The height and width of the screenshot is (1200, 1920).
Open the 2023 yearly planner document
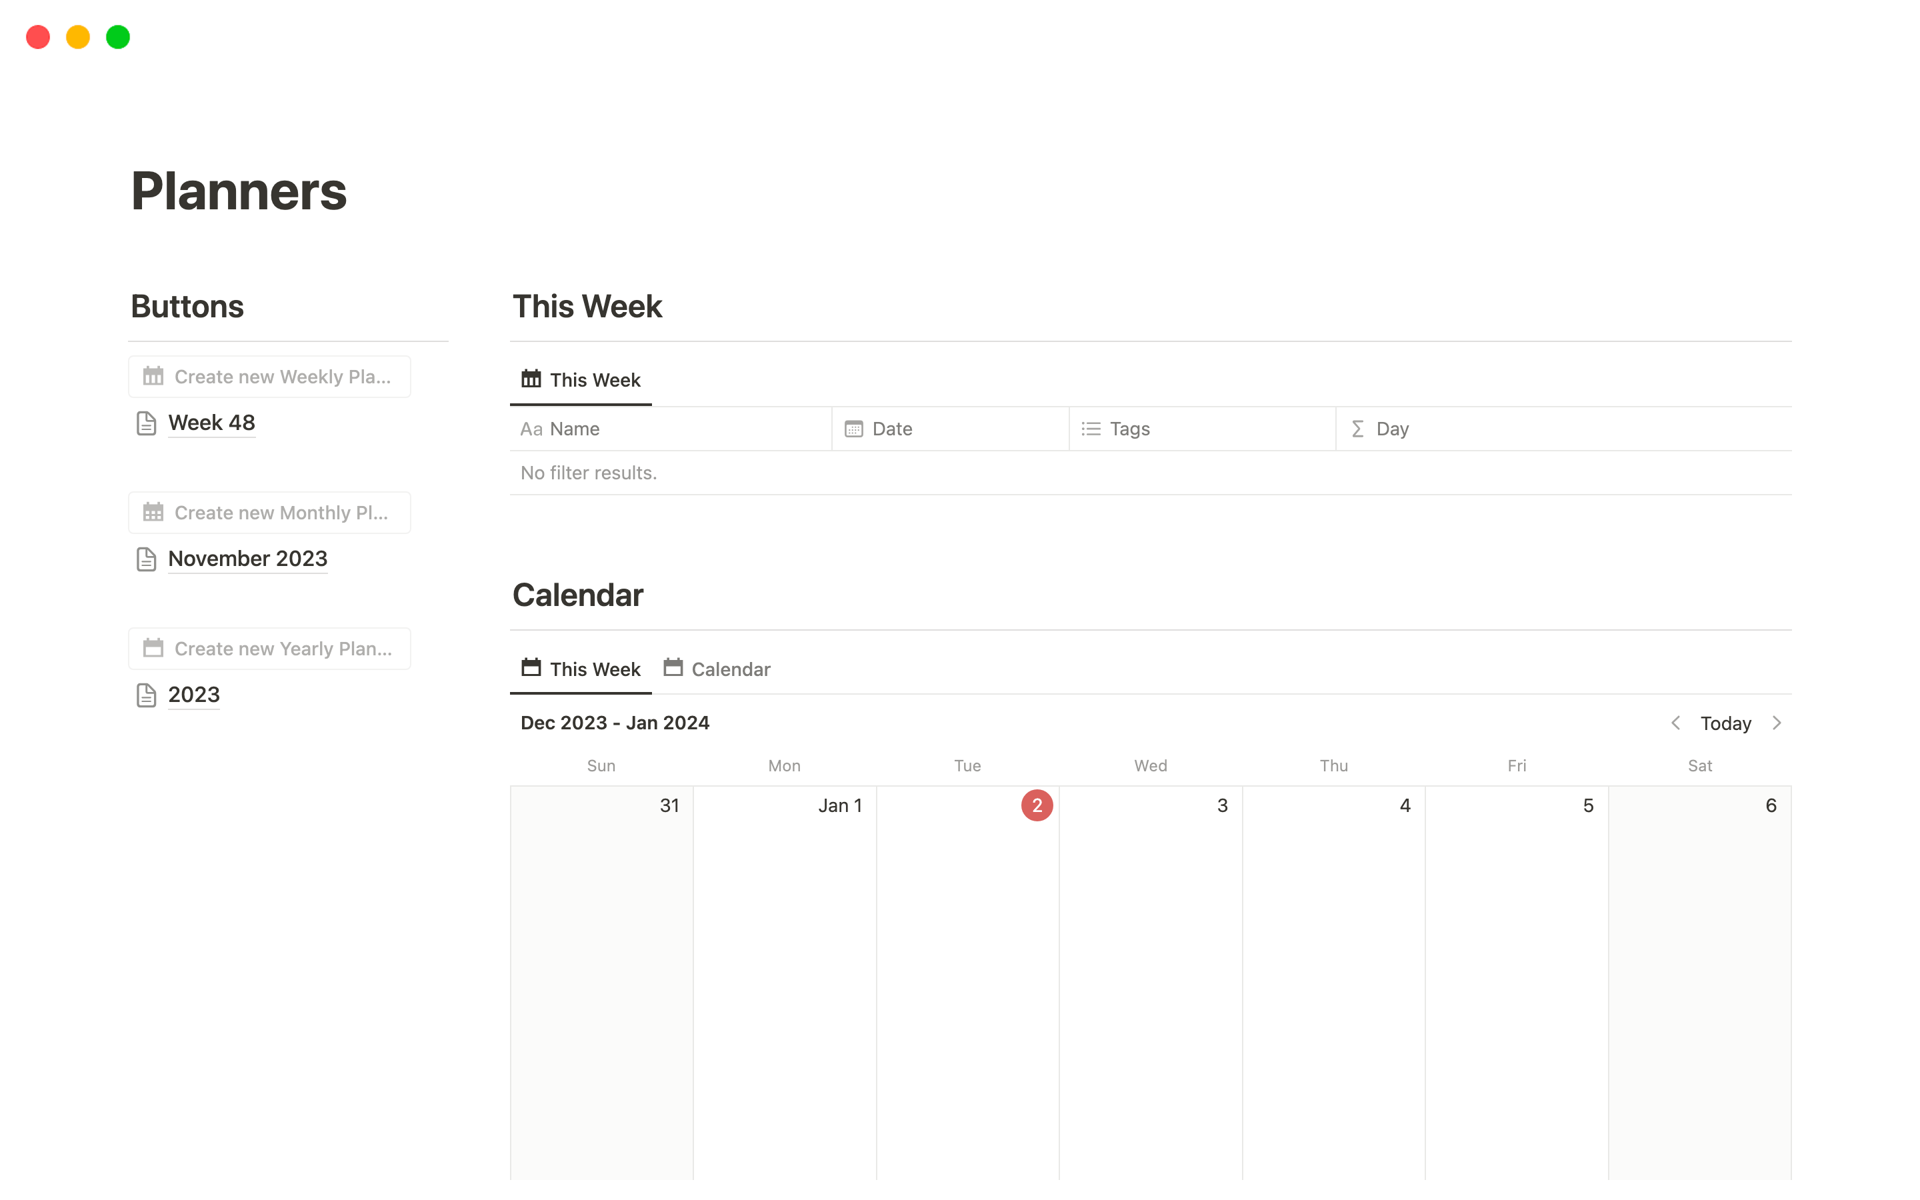coord(194,694)
